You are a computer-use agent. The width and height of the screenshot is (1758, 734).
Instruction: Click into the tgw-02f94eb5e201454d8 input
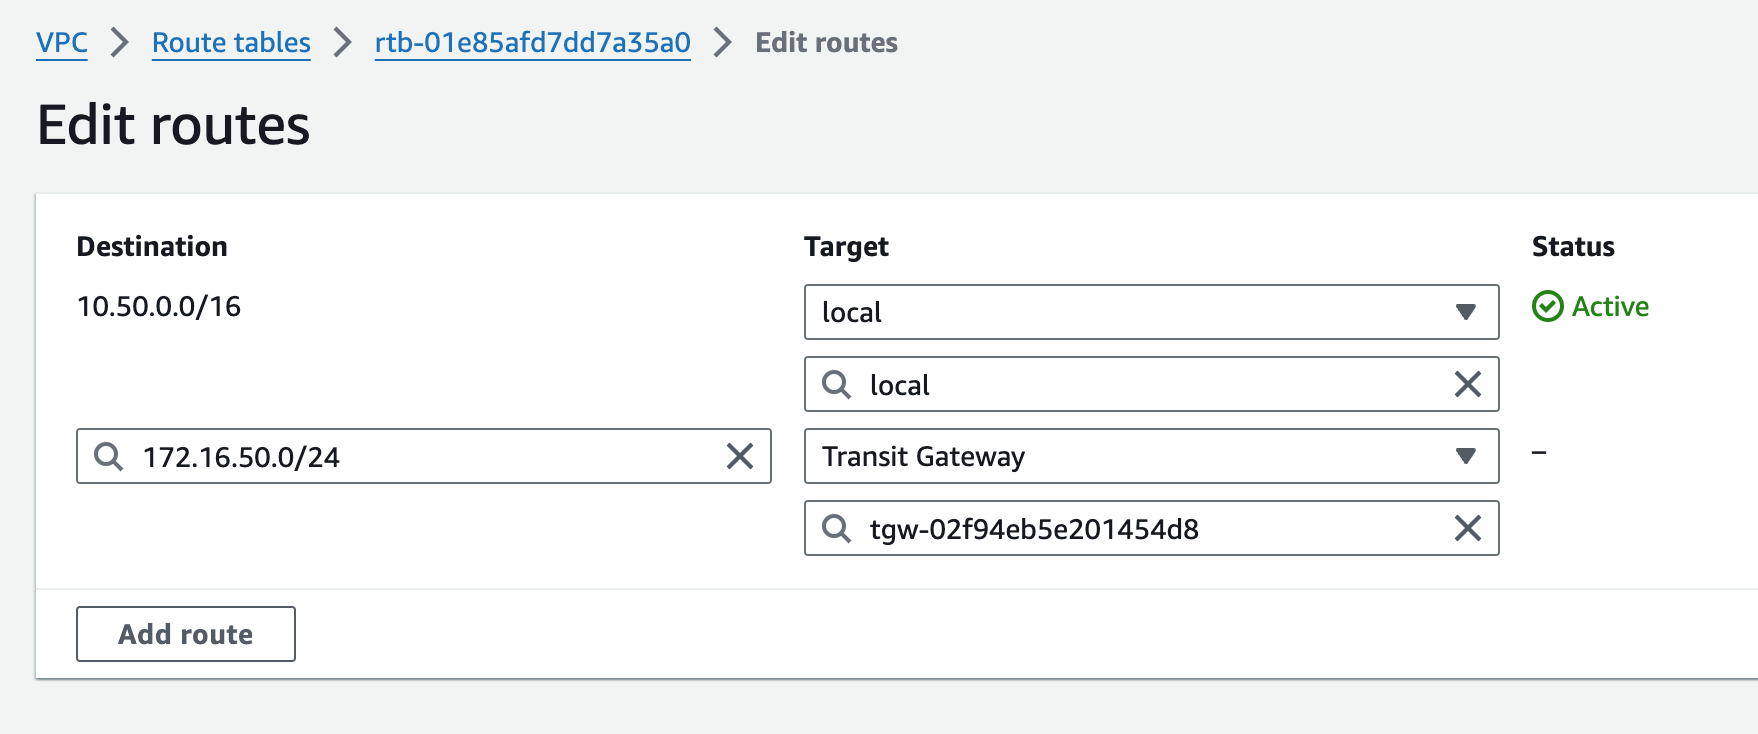(1152, 528)
